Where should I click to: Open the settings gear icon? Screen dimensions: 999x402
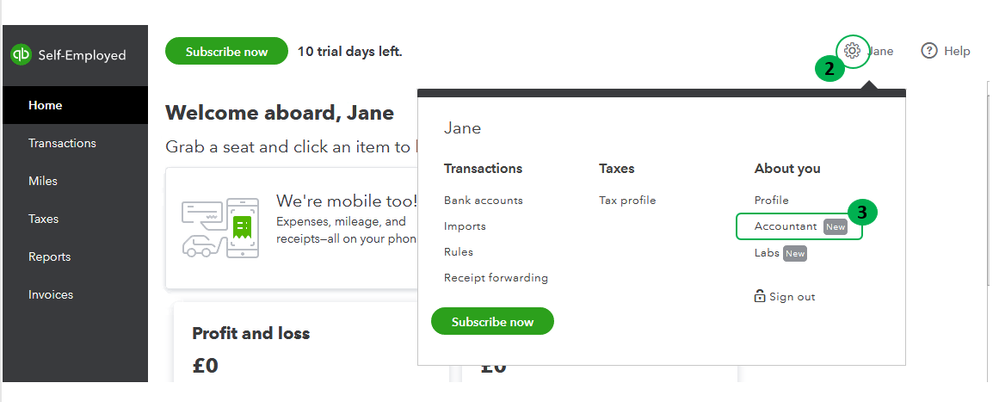point(852,50)
